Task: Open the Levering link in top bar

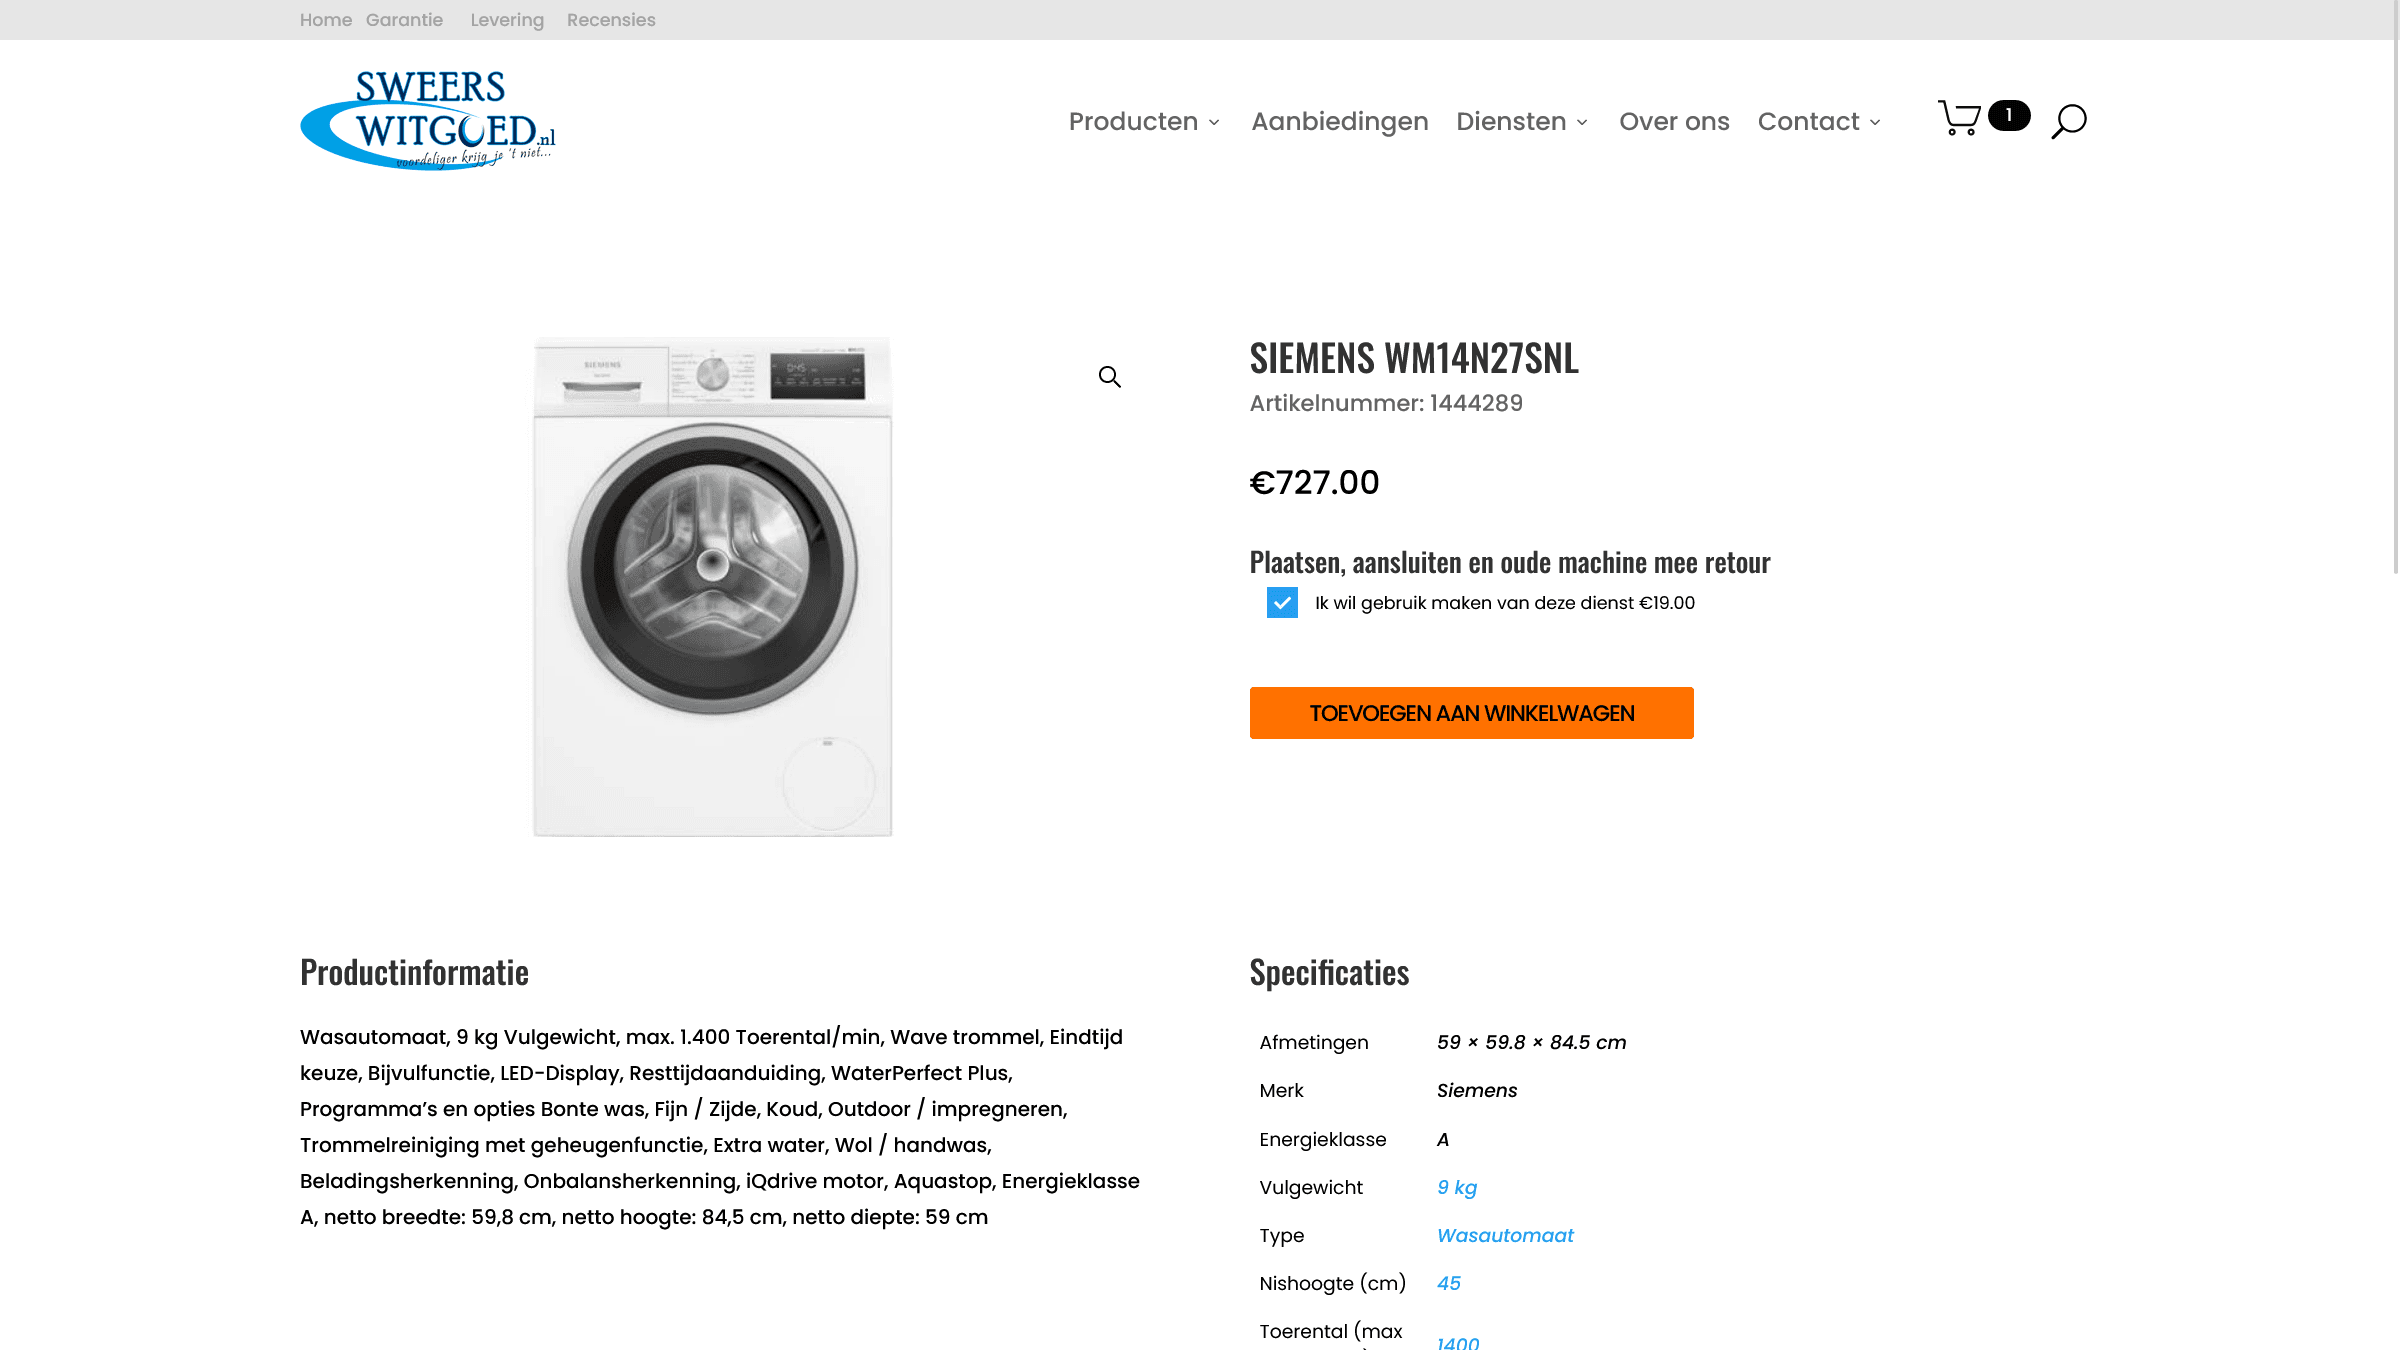Action: tap(507, 20)
